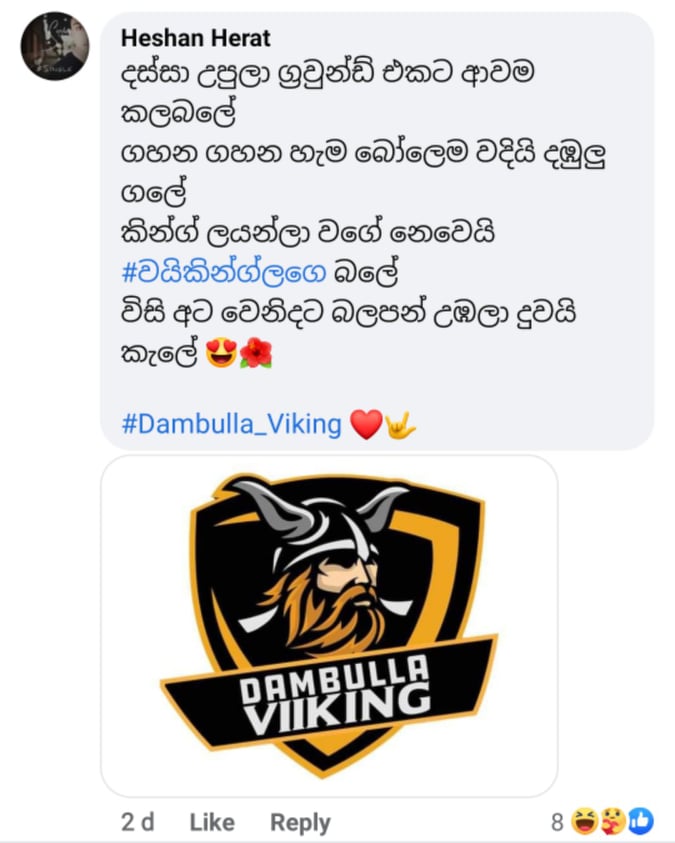
Task: Reply to Heshan Herat's comment
Action: [300, 823]
